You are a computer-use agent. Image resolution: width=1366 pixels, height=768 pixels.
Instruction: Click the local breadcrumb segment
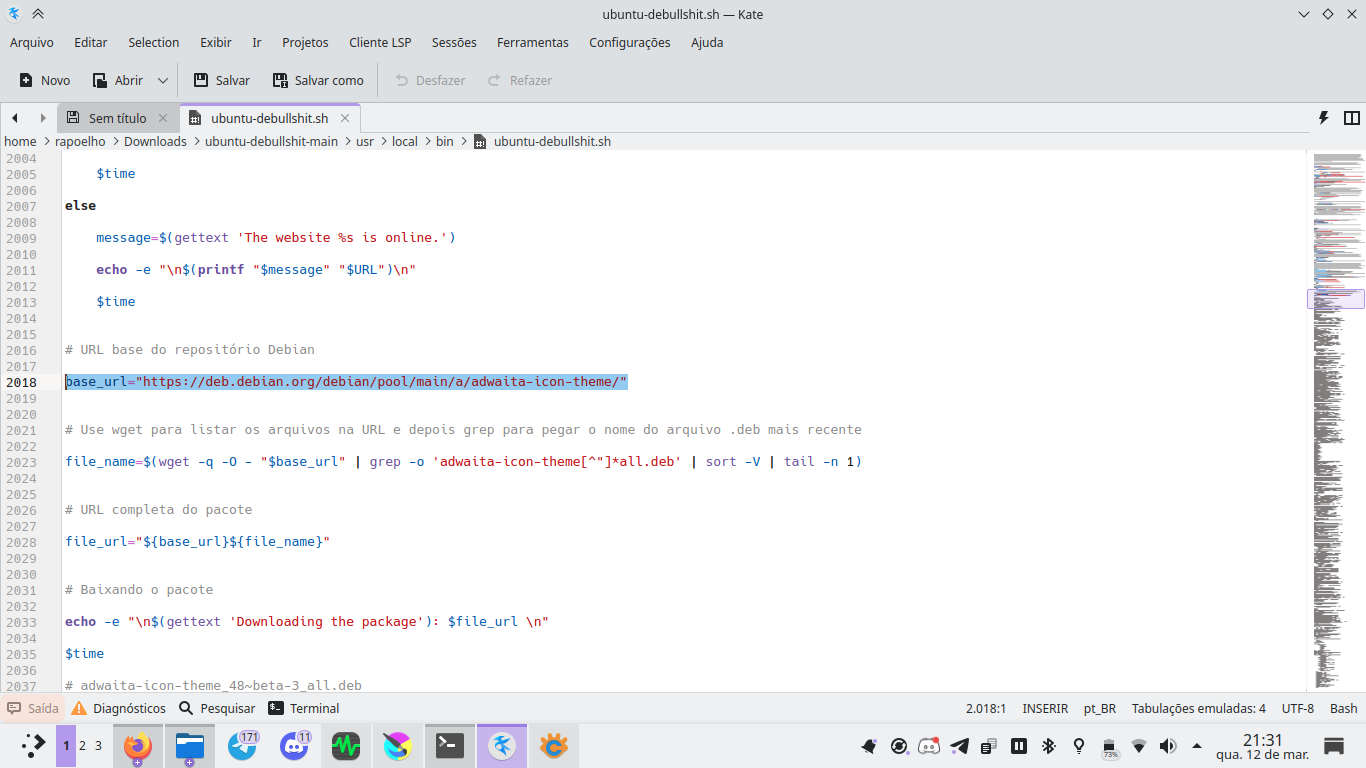pos(405,142)
